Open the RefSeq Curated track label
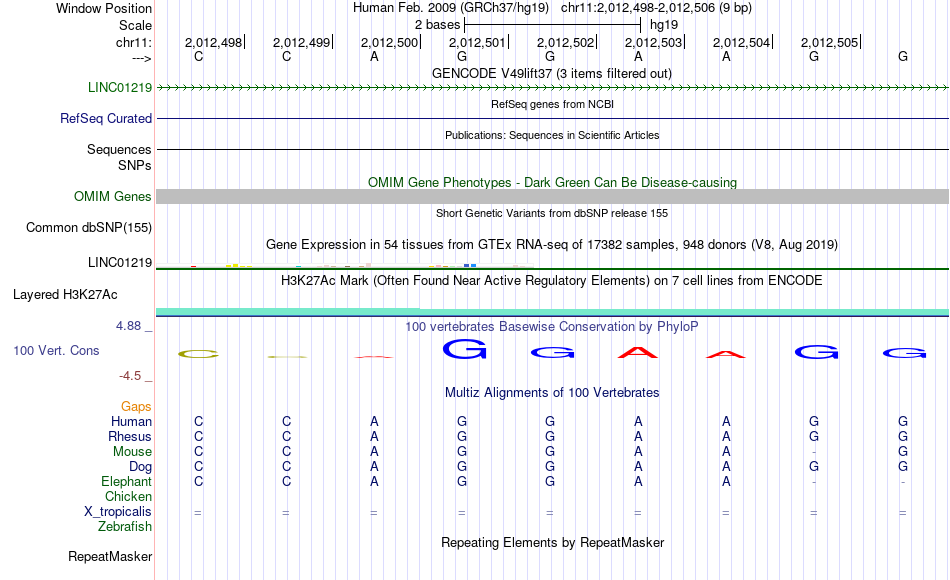The height and width of the screenshot is (580, 950). (x=106, y=118)
